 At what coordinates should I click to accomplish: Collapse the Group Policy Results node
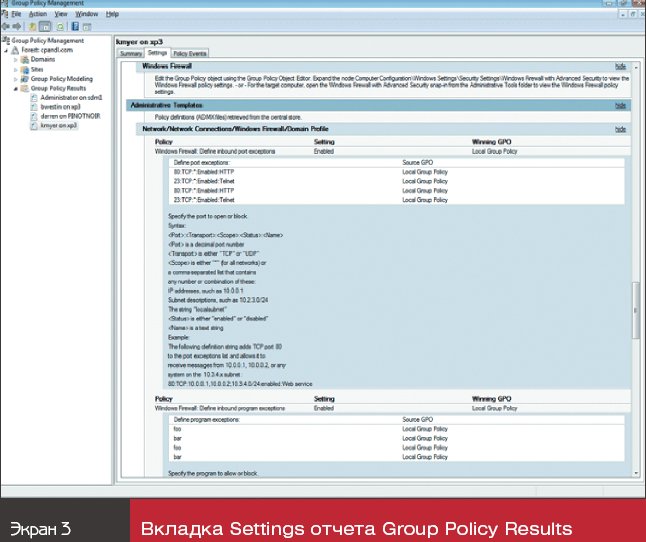(x=15, y=89)
